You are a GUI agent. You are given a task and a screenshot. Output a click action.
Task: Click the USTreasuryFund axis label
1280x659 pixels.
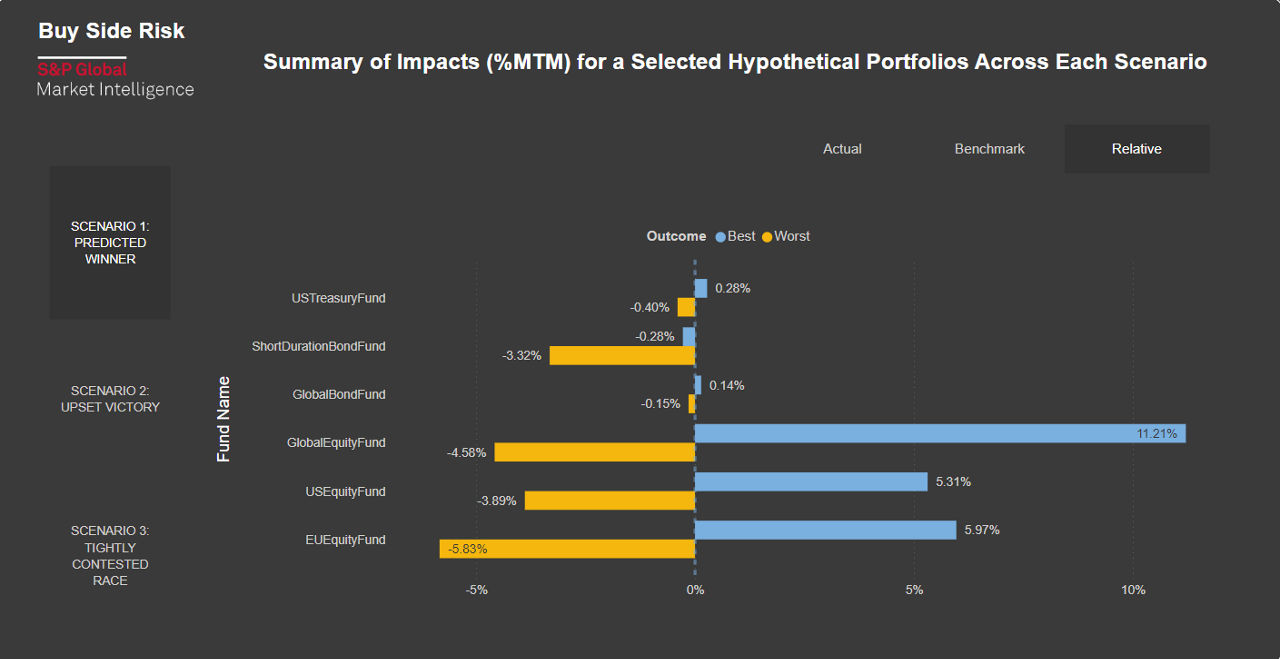(338, 298)
